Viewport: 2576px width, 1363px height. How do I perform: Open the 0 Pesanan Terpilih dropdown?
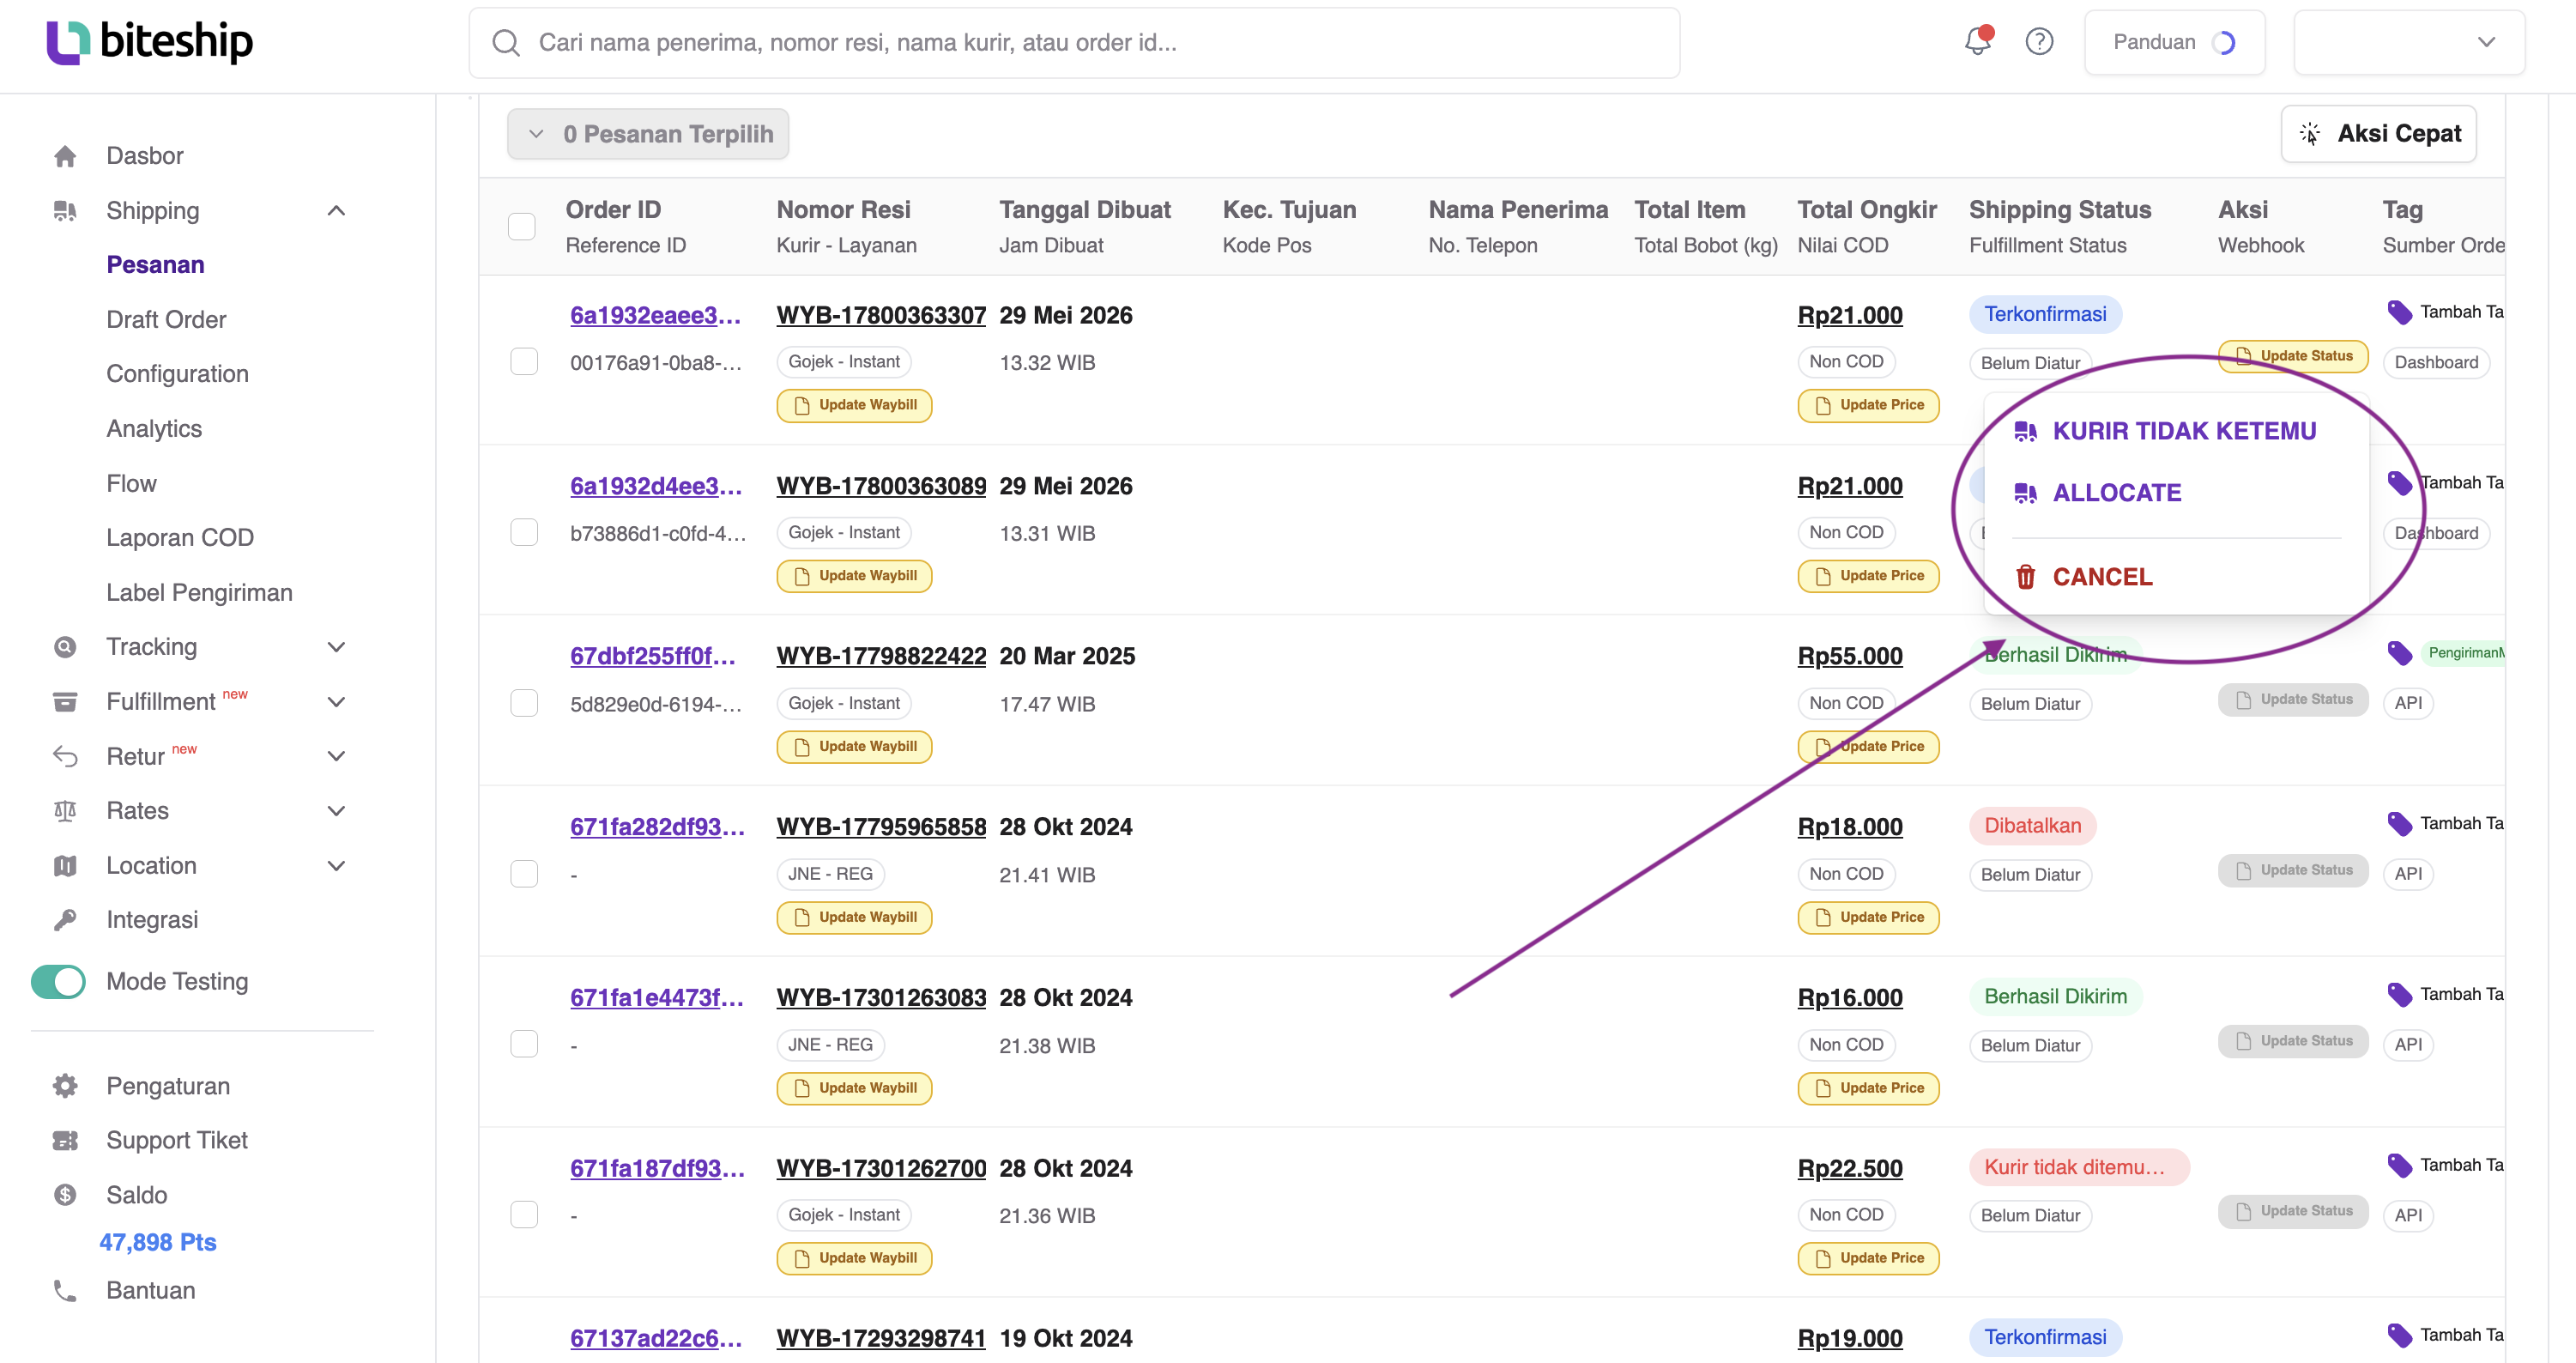(648, 134)
